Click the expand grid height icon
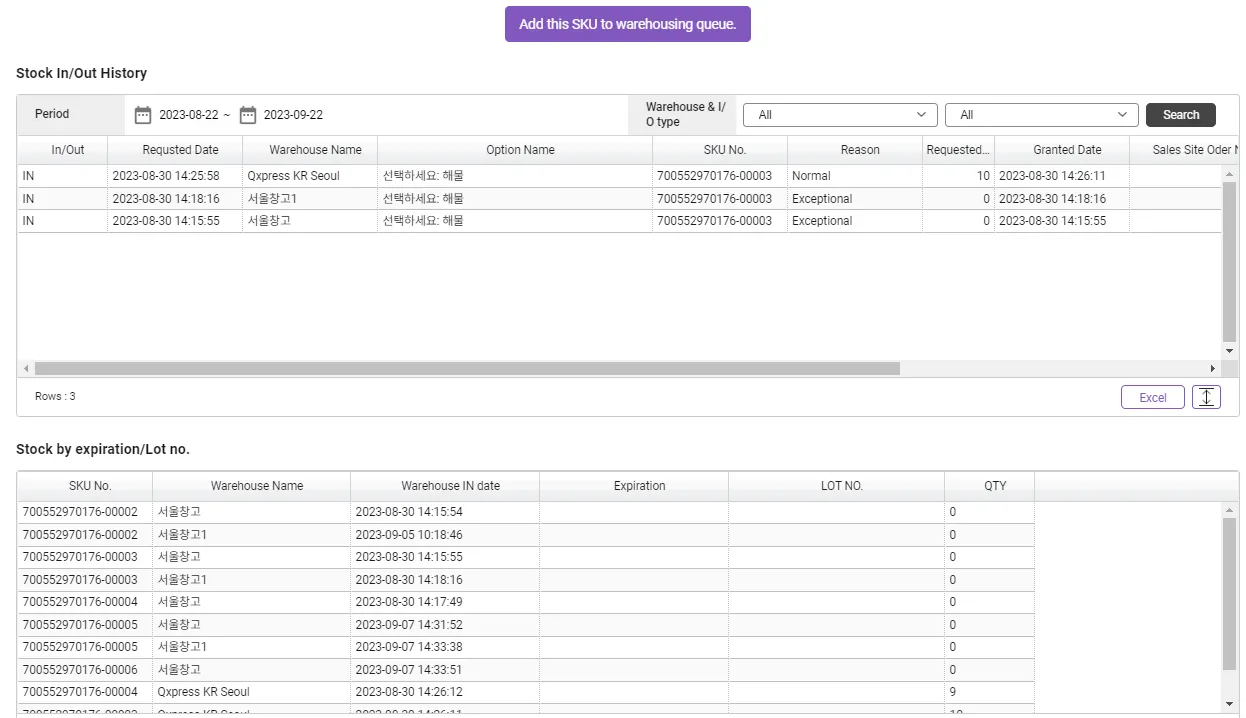Image resolution: width=1246 pixels, height=718 pixels. (1206, 397)
